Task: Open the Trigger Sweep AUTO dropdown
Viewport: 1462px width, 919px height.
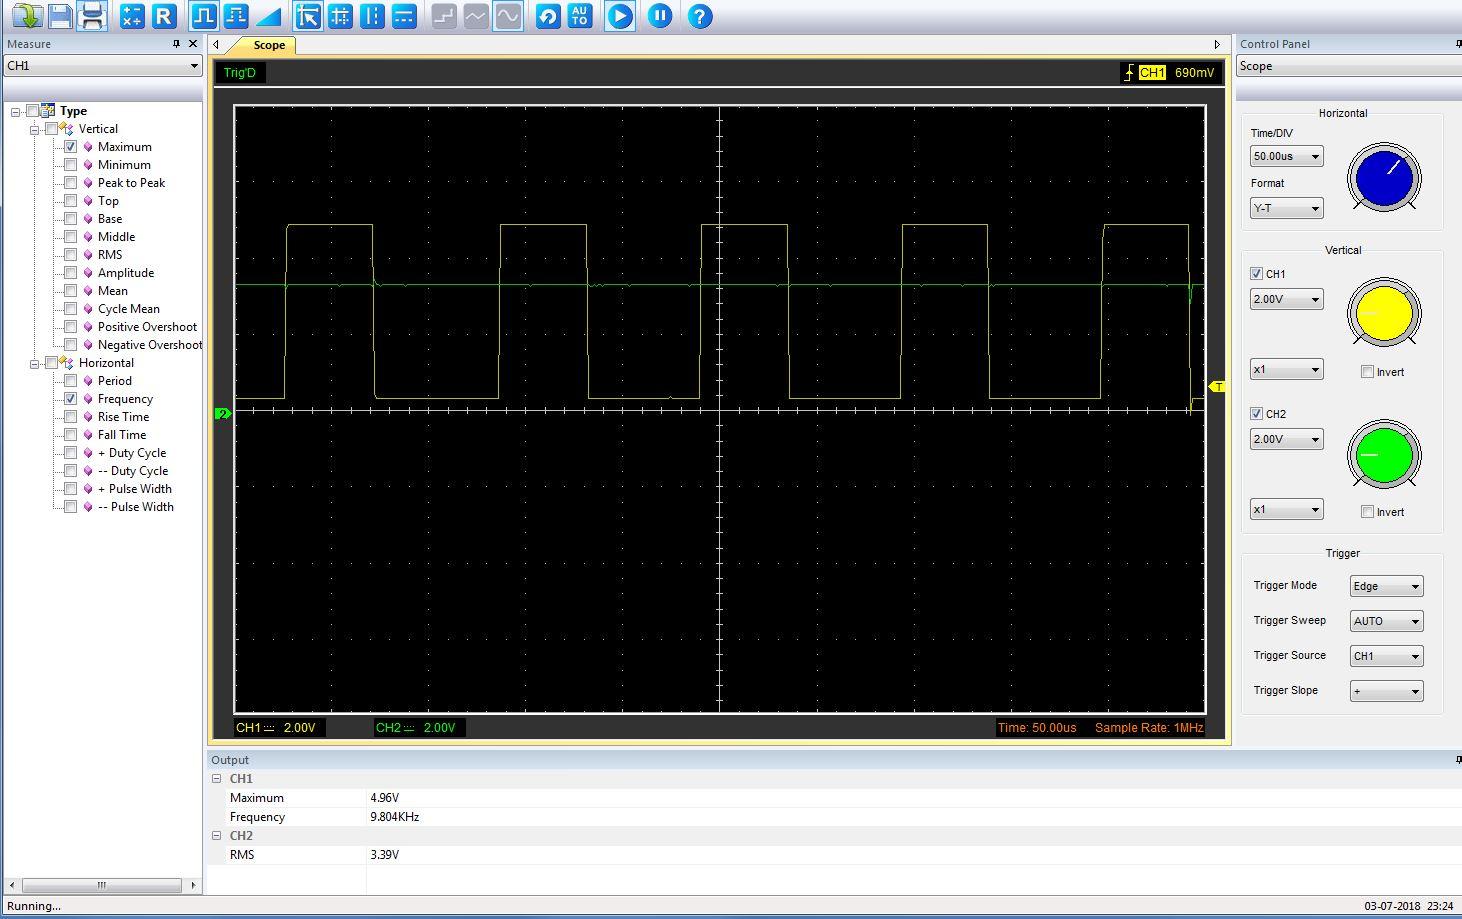Action: point(1386,621)
